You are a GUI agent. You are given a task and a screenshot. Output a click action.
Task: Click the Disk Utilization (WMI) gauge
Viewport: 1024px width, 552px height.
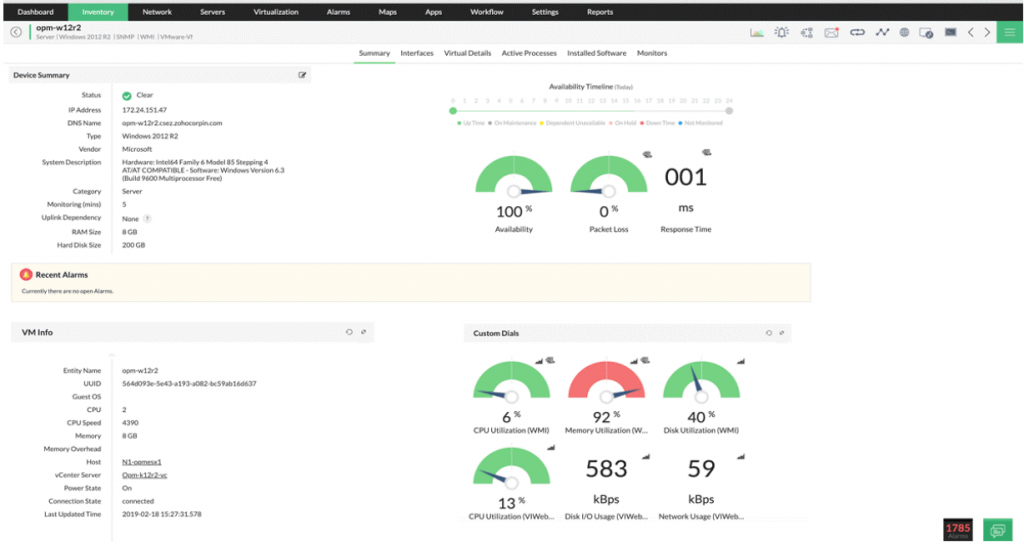(x=701, y=381)
